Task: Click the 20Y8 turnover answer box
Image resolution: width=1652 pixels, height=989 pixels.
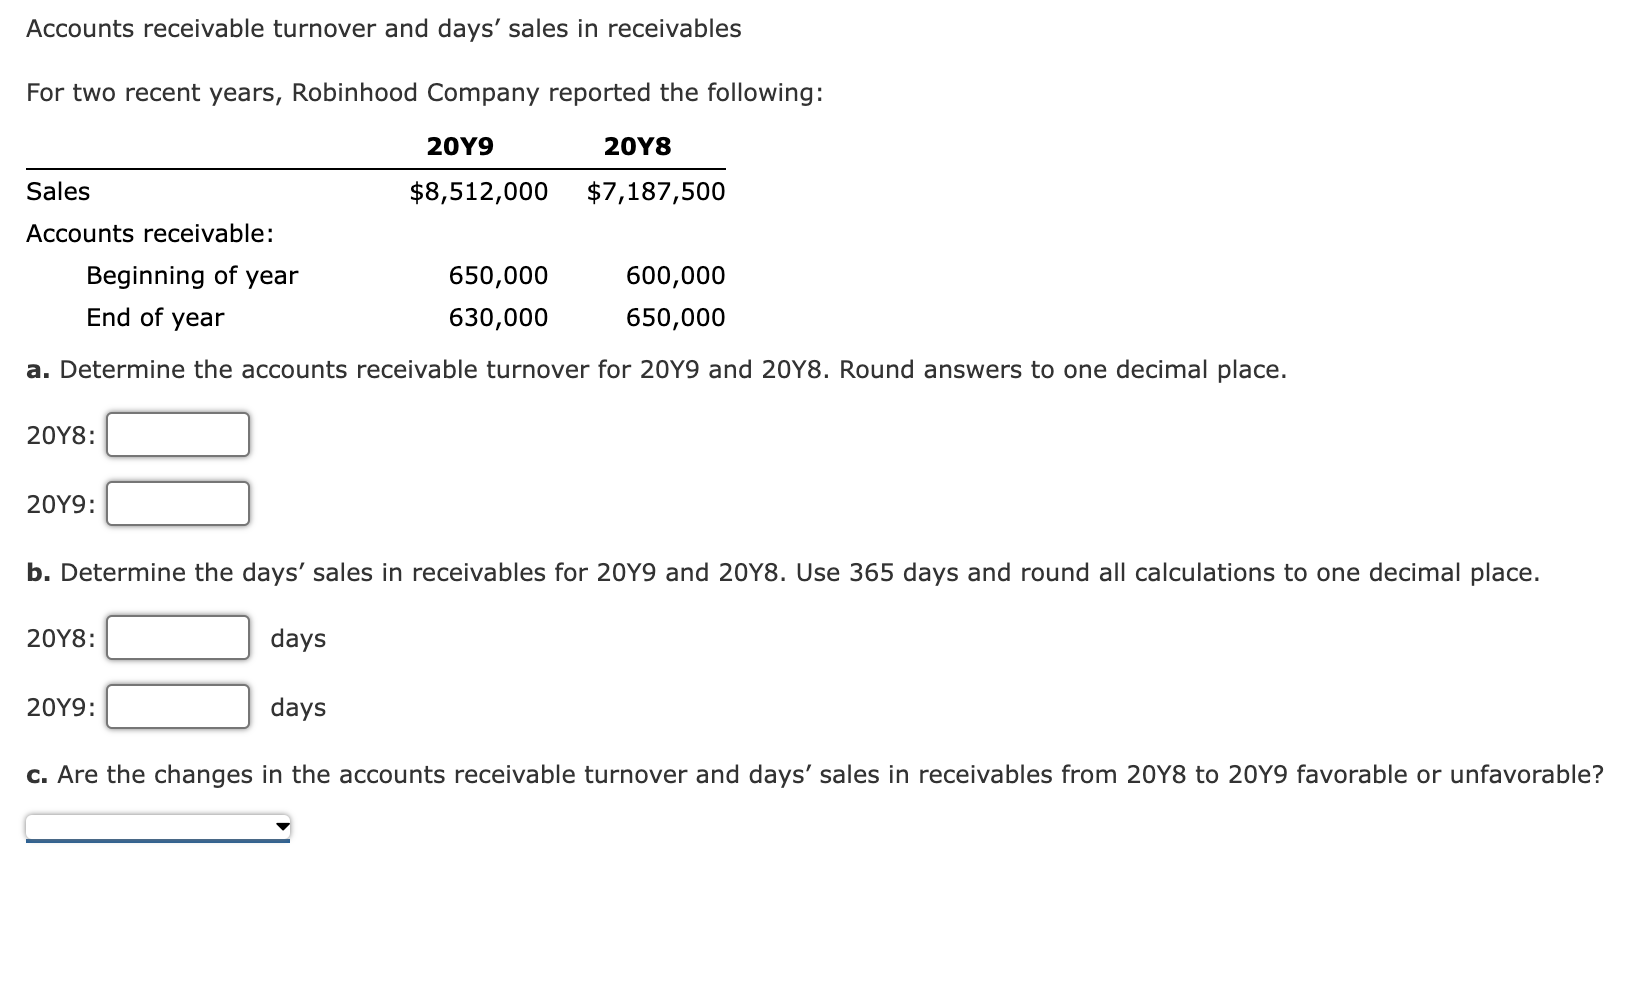Action: 177,434
